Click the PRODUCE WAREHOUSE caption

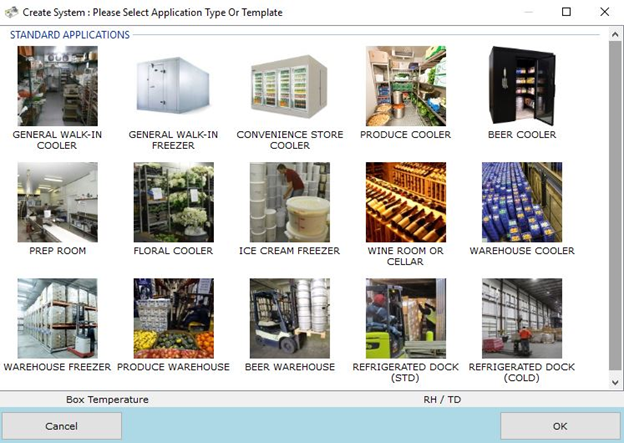[x=174, y=367]
